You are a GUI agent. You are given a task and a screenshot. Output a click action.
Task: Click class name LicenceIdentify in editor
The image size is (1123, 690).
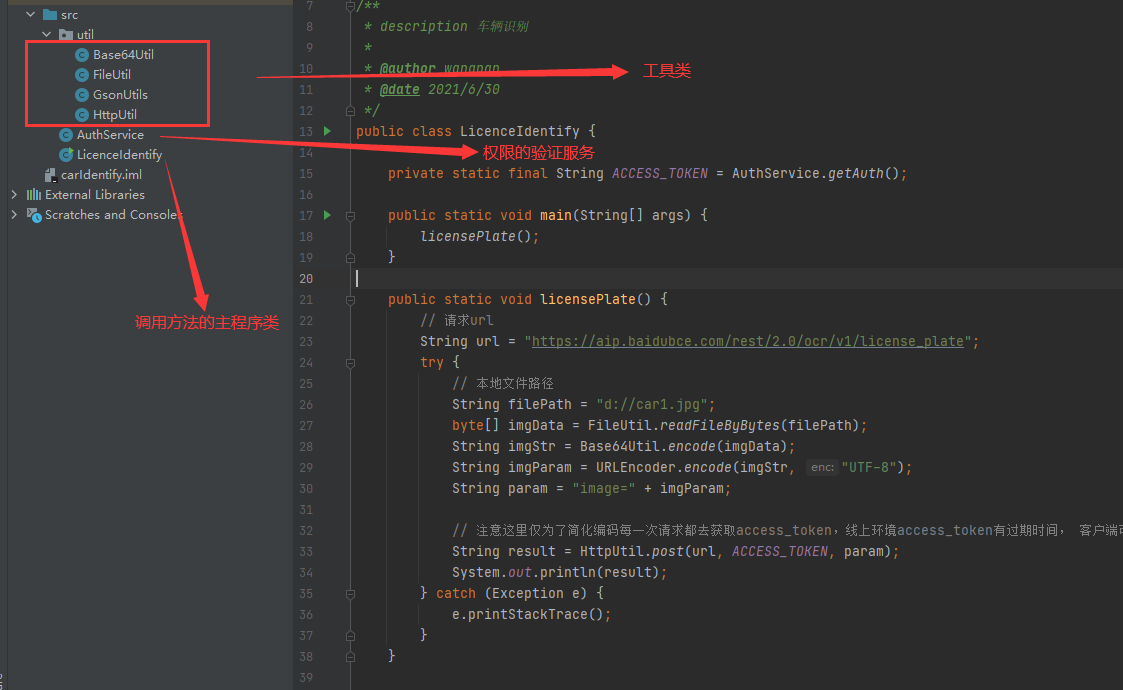click(x=520, y=131)
